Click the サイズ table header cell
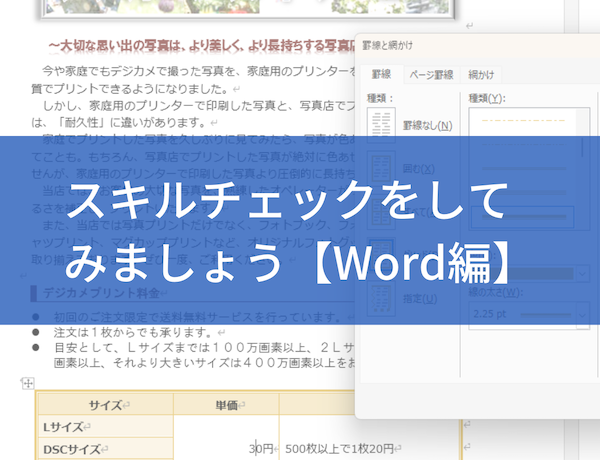The height and width of the screenshot is (460, 600). [106, 404]
